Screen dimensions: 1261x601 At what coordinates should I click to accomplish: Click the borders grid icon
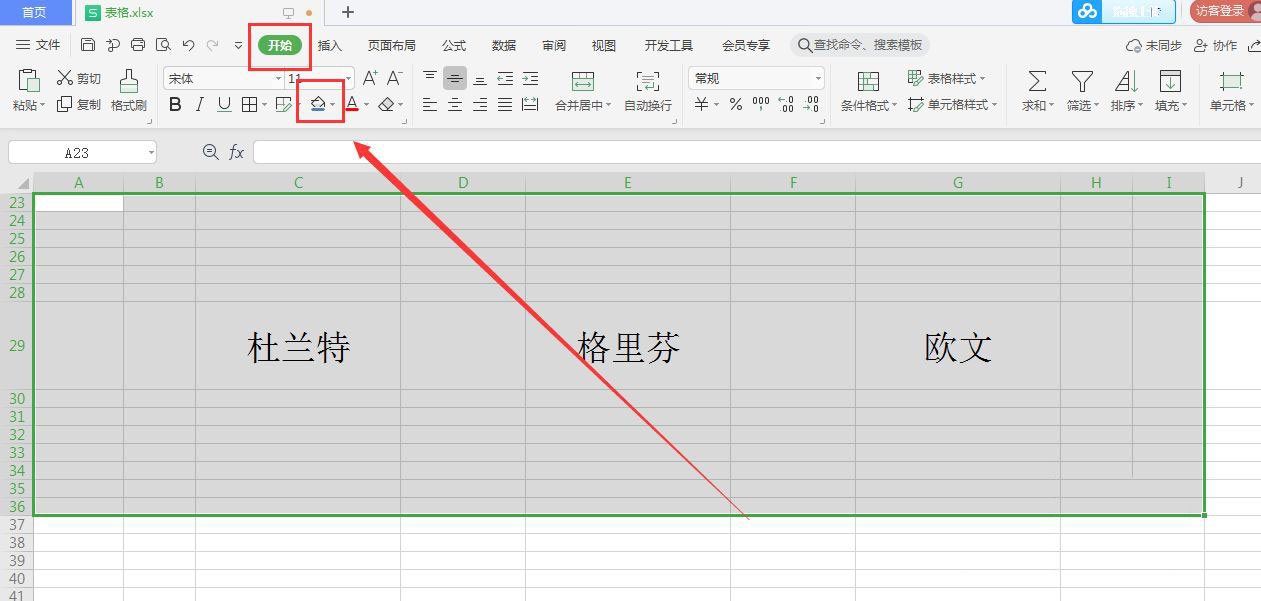[x=249, y=104]
